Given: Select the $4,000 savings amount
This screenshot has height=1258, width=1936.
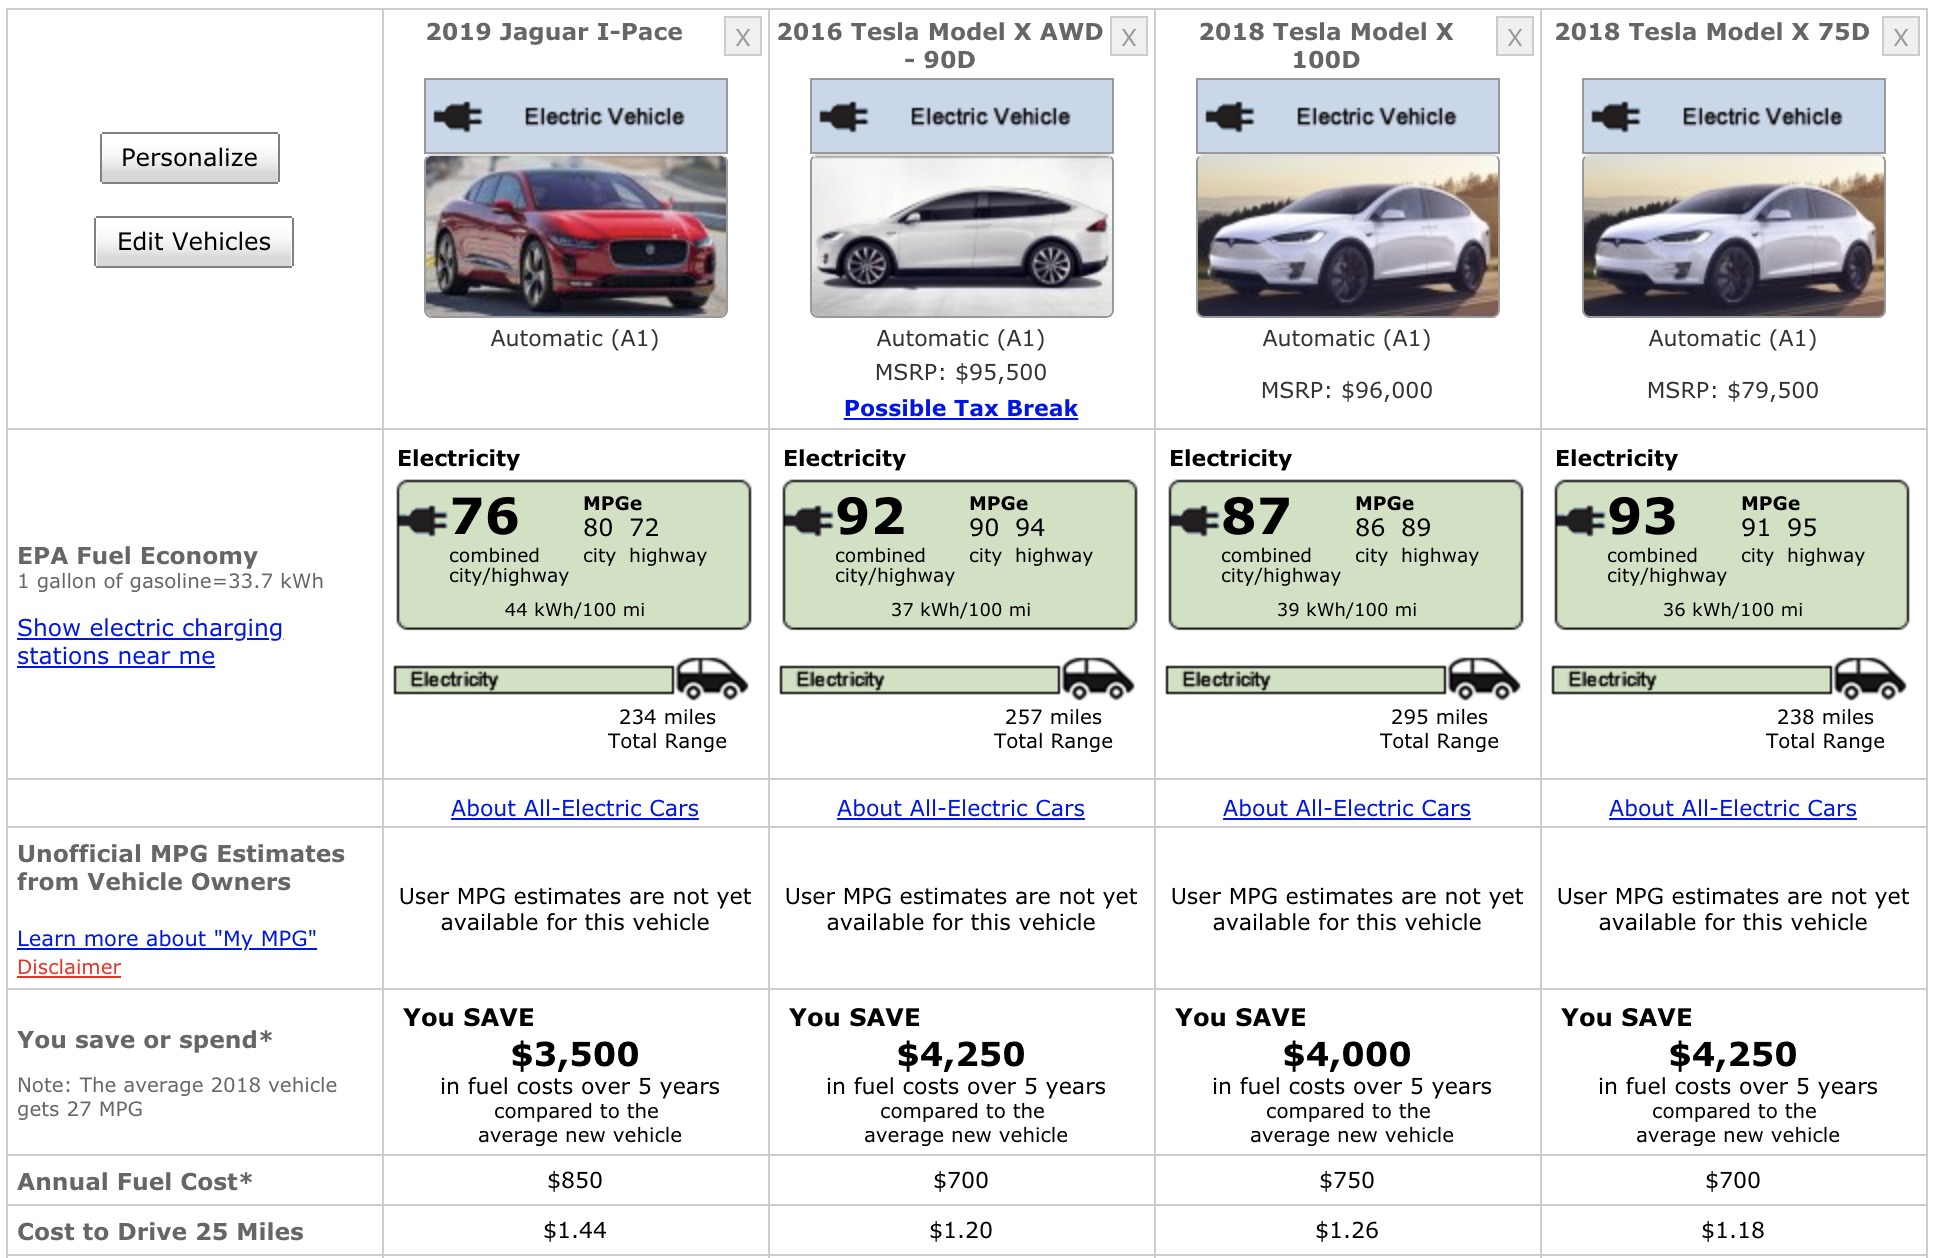Looking at the screenshot, I should [1347, 1054].
